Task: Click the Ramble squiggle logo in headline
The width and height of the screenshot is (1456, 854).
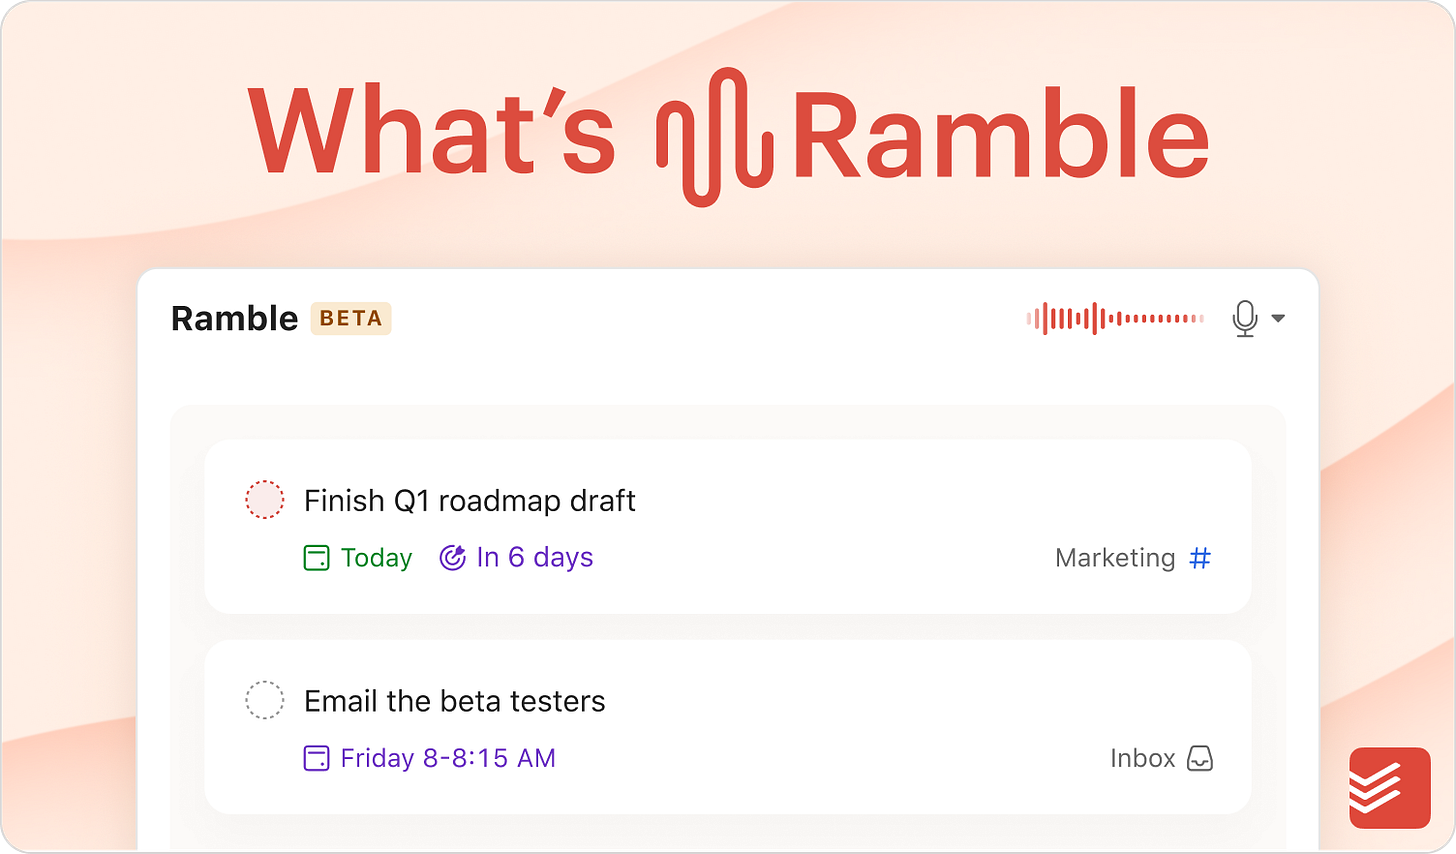Action: (715, 137)
